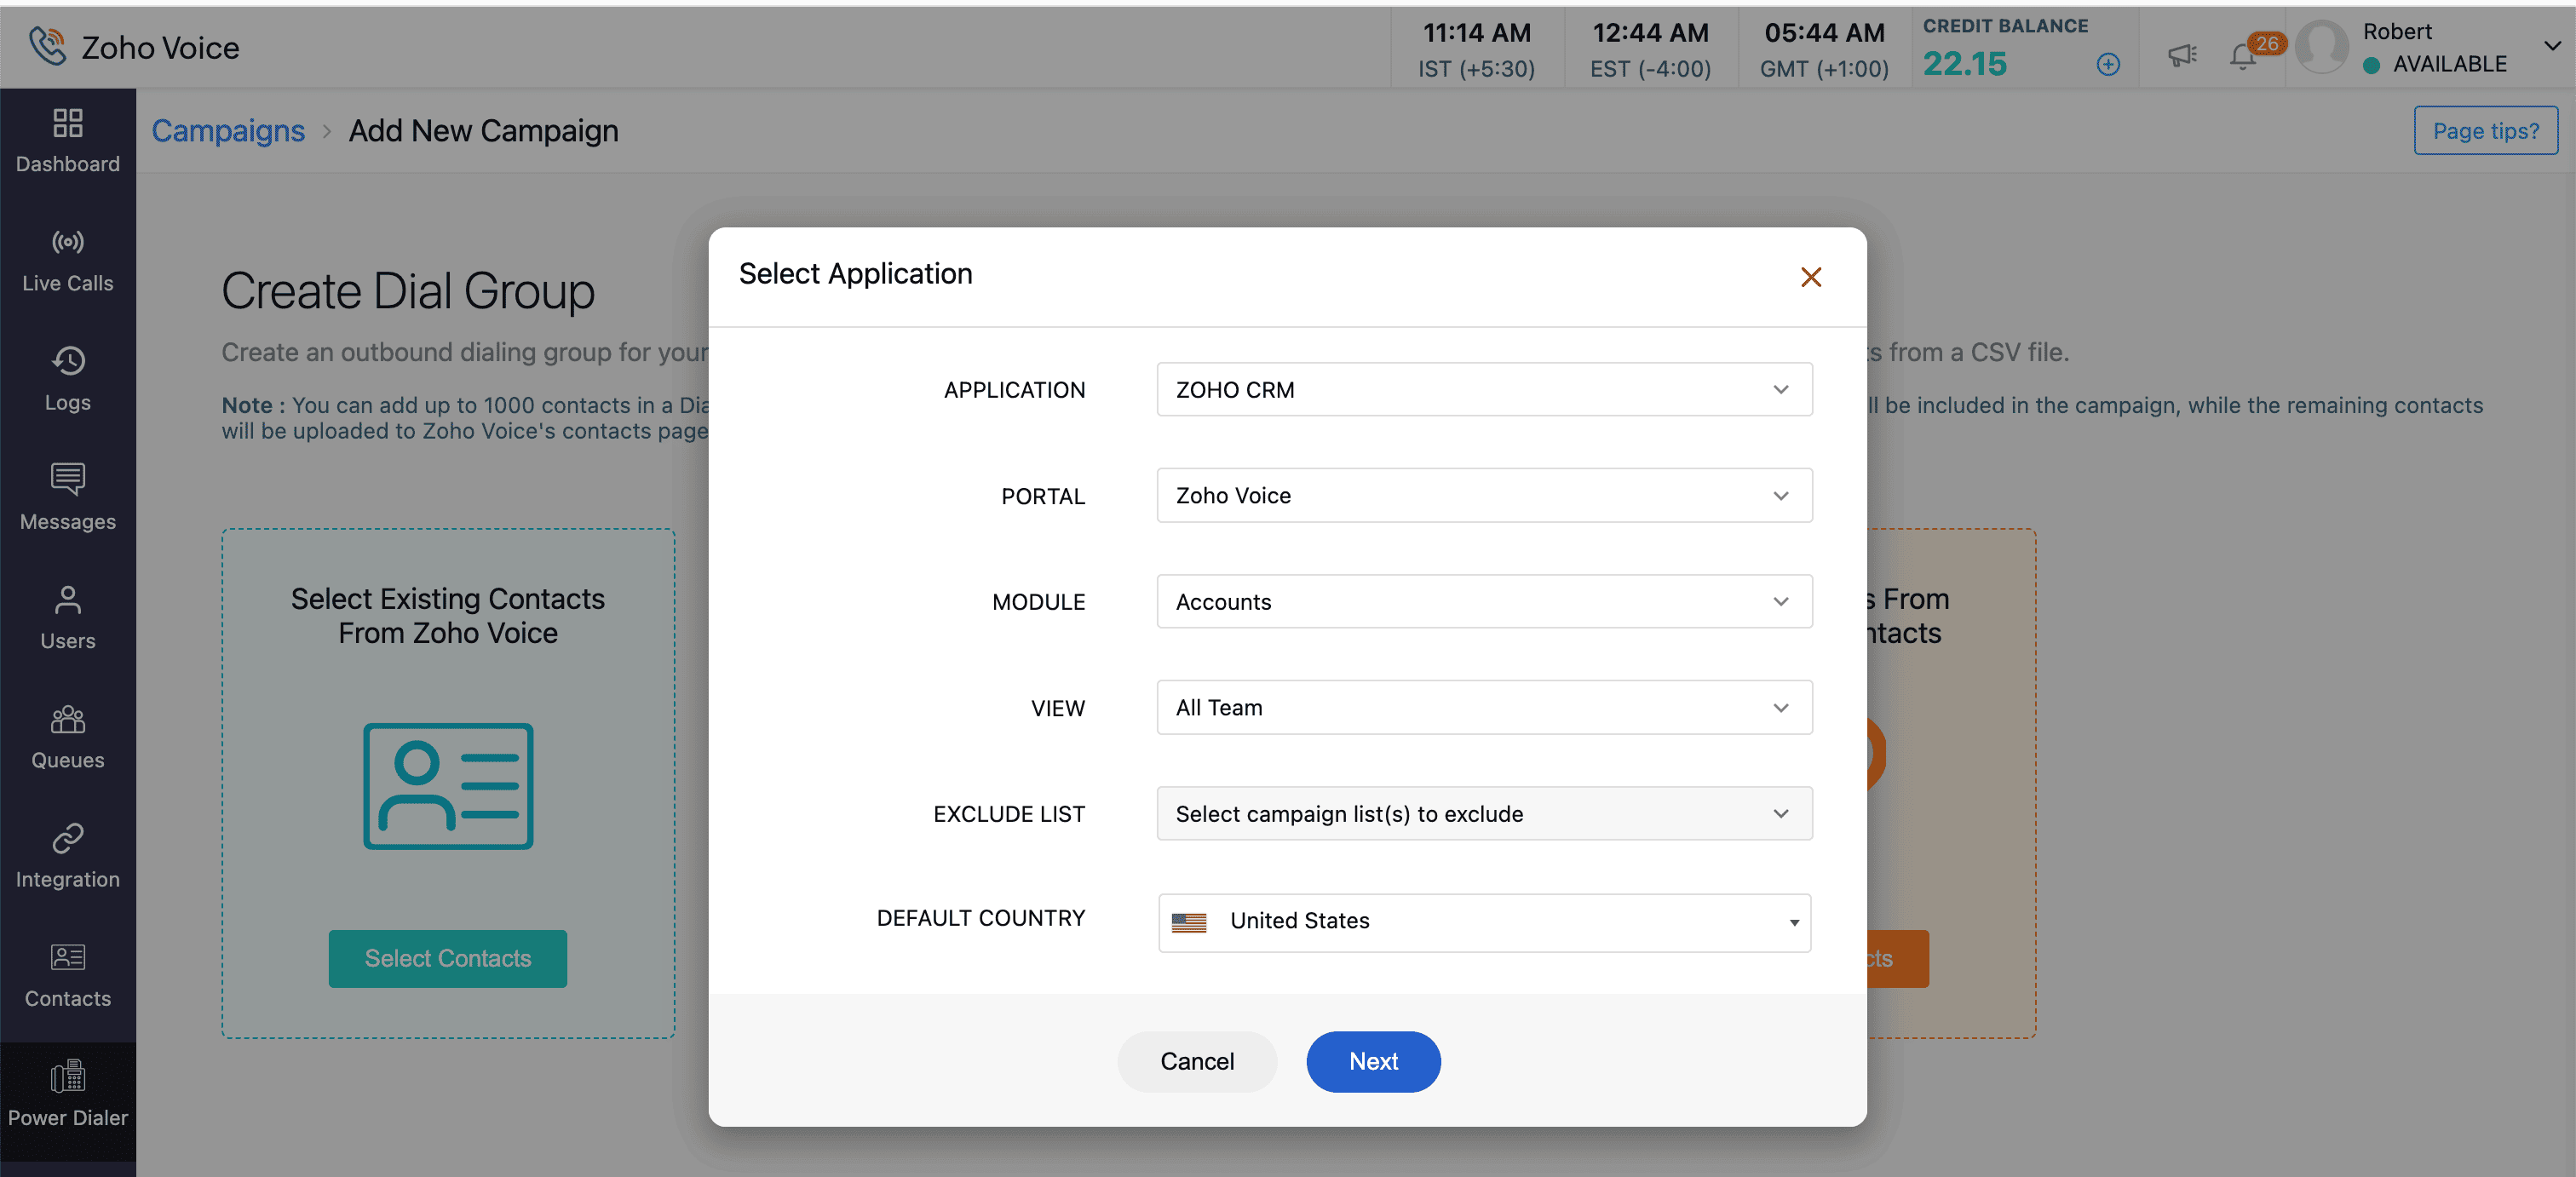Change the United States default country selector

[1483, 921]
